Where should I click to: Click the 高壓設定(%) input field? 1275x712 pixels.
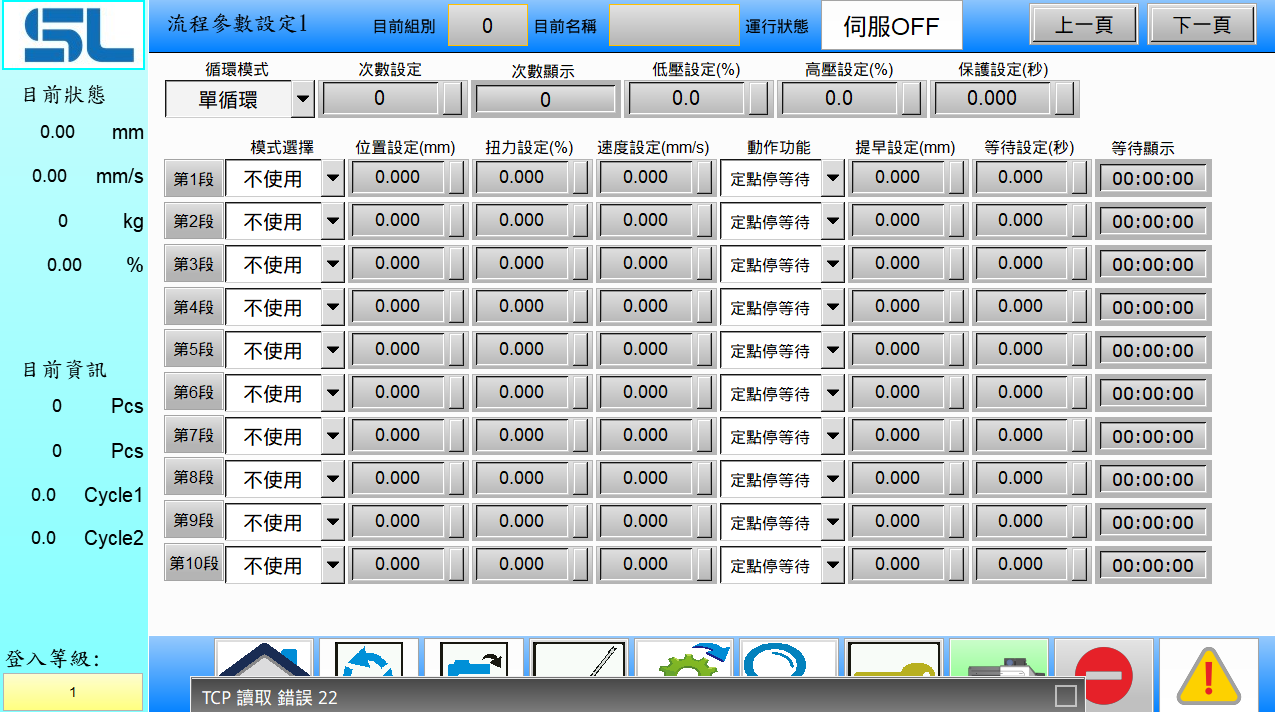(x=839, y=98)
